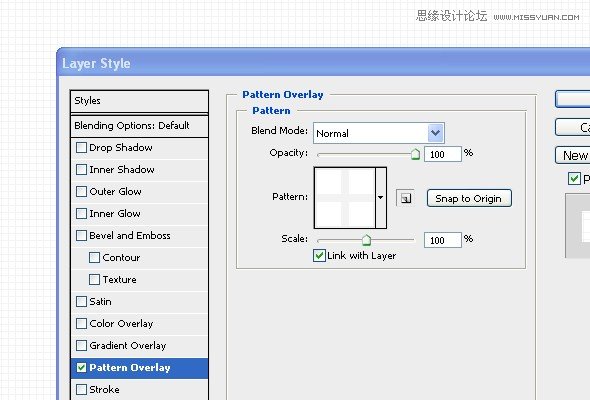The image size is (590, 400).
Task: Select the highlighted Pattern Overlay row label
Action: click(x=130, y=368)
